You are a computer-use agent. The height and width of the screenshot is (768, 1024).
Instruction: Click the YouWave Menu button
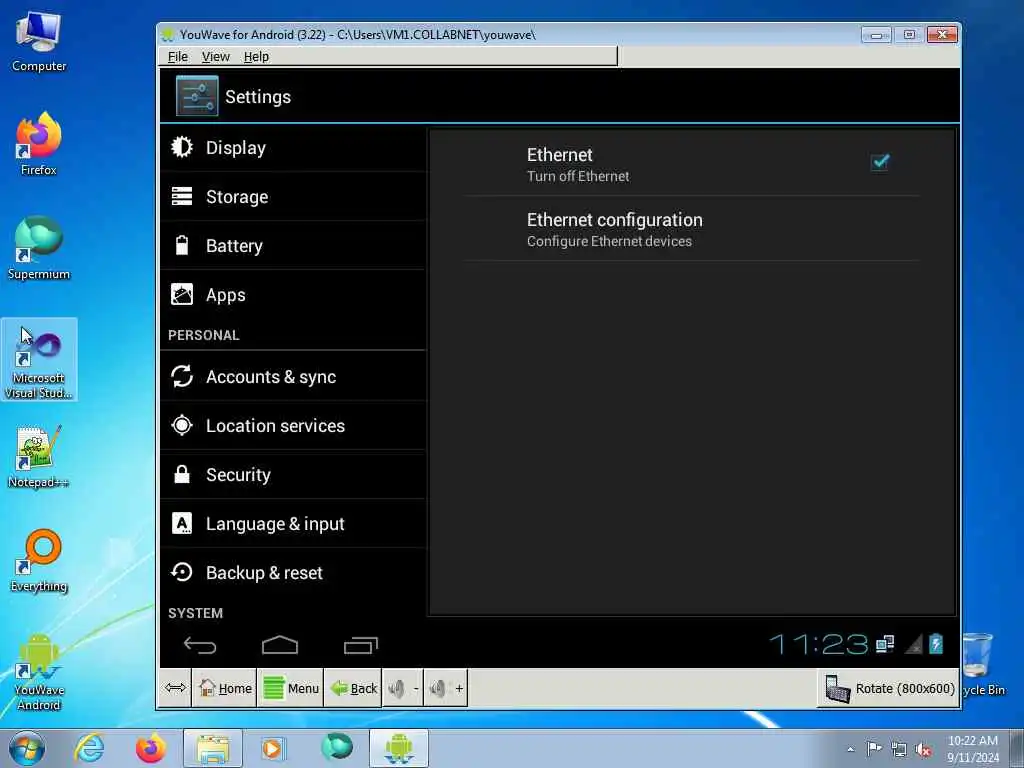291,688
